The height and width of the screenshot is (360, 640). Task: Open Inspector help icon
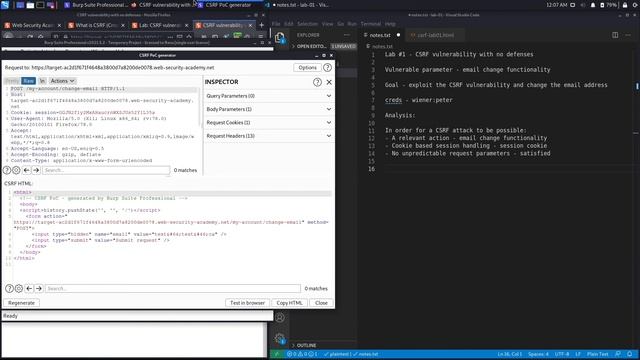coord(317,82)
